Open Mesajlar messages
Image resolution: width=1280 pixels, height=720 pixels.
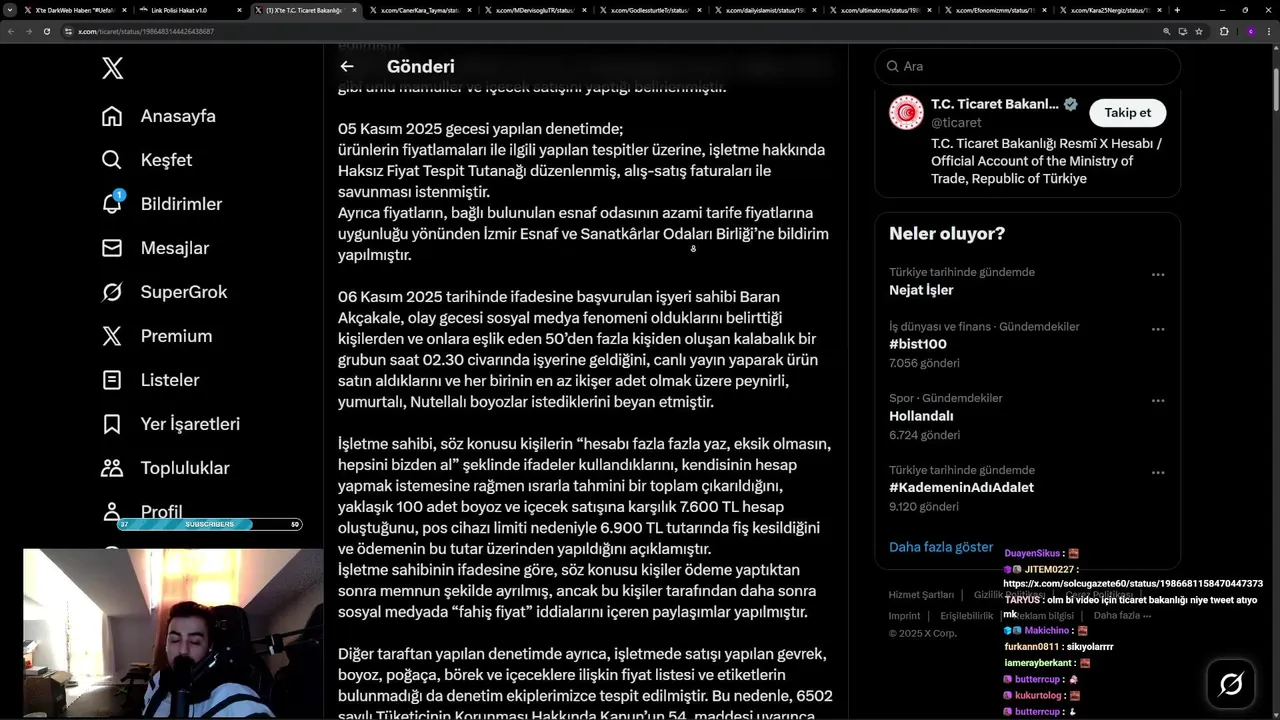tap(155, 248)
